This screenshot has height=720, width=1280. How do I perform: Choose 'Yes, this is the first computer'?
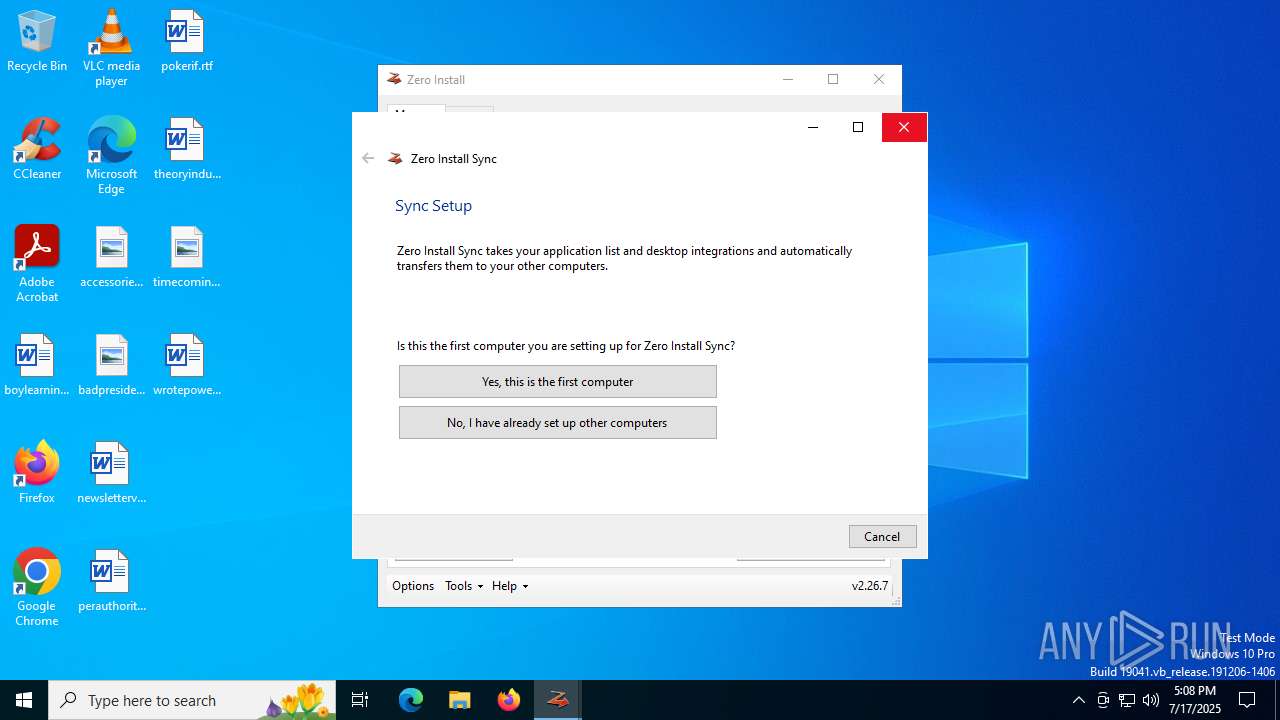[557, 381]
